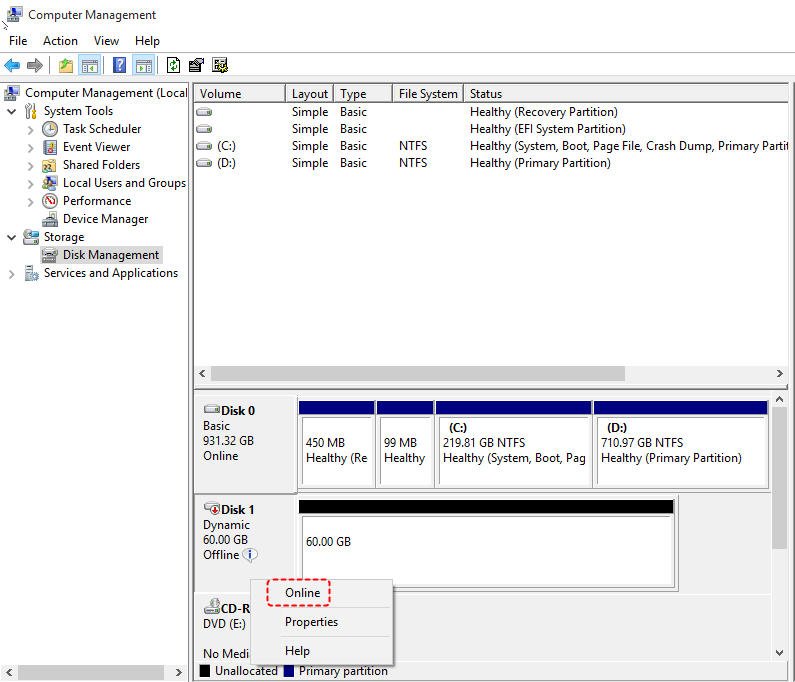Click the Forward arrow toolbar icon

34,65
